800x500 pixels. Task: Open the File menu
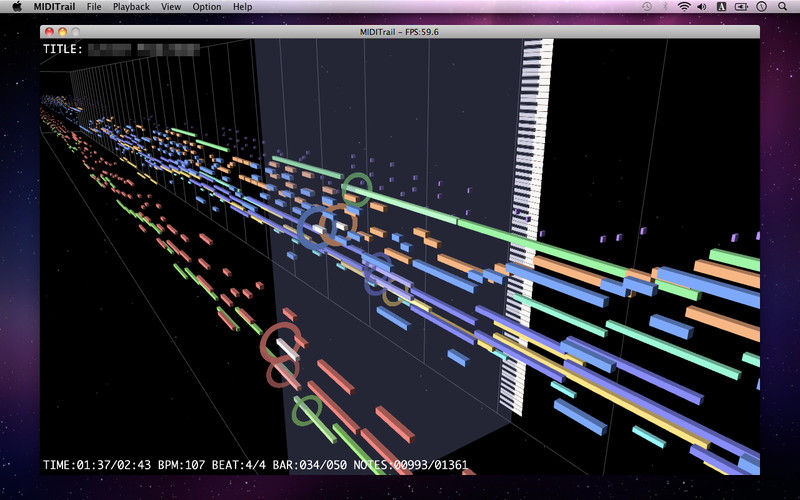coord(94,7)
